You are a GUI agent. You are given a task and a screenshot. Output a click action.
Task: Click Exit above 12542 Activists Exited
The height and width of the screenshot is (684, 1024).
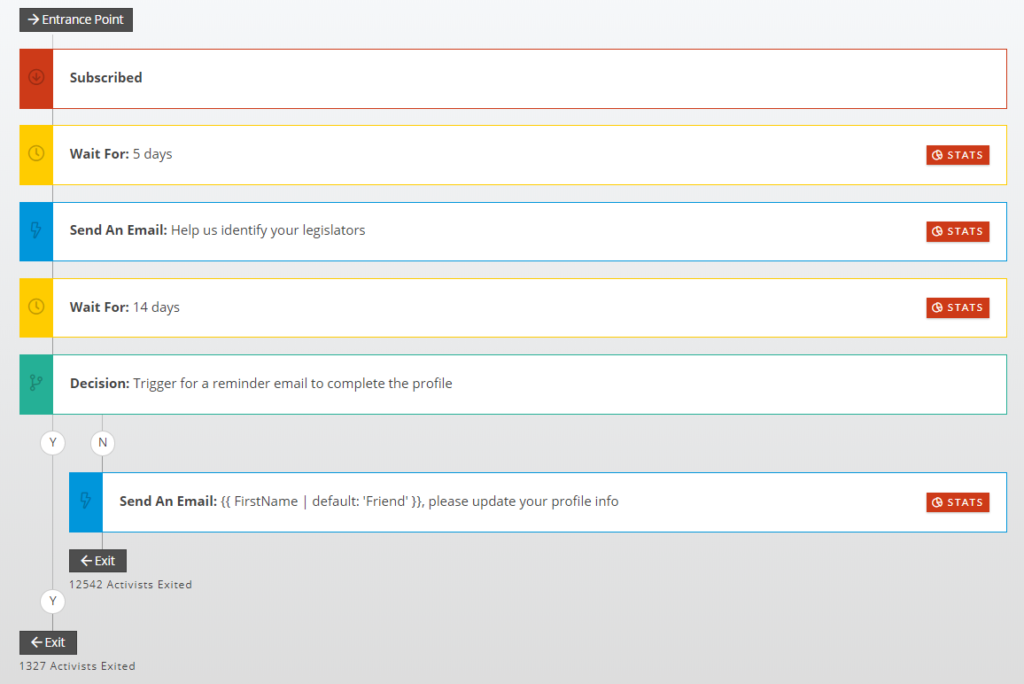pyautogui.click(x=98, y=561)
